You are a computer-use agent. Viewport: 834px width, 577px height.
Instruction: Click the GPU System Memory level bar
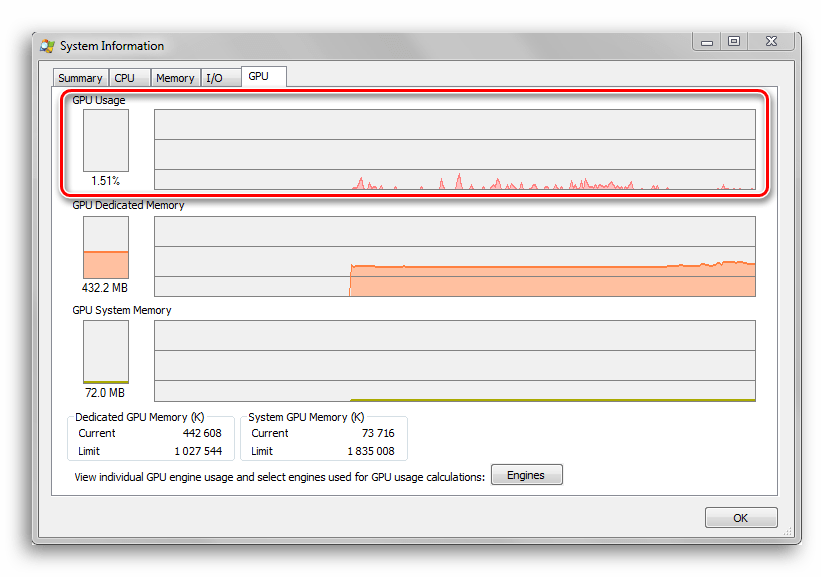pyautogui.click(x=106, y=352)
